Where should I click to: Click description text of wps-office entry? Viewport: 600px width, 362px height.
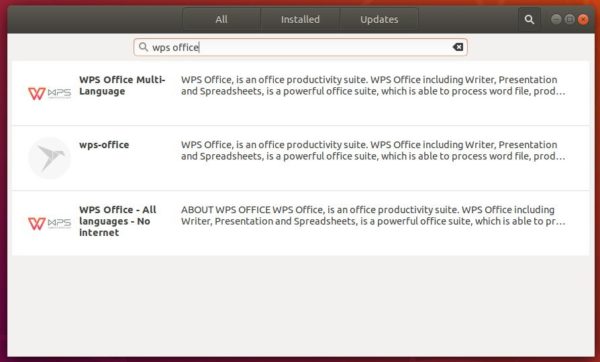373,150
